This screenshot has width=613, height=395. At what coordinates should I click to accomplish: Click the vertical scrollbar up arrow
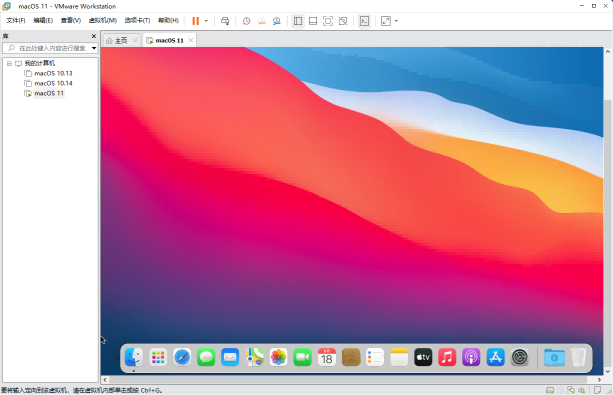pyautogui.click(x=608, y=51)
